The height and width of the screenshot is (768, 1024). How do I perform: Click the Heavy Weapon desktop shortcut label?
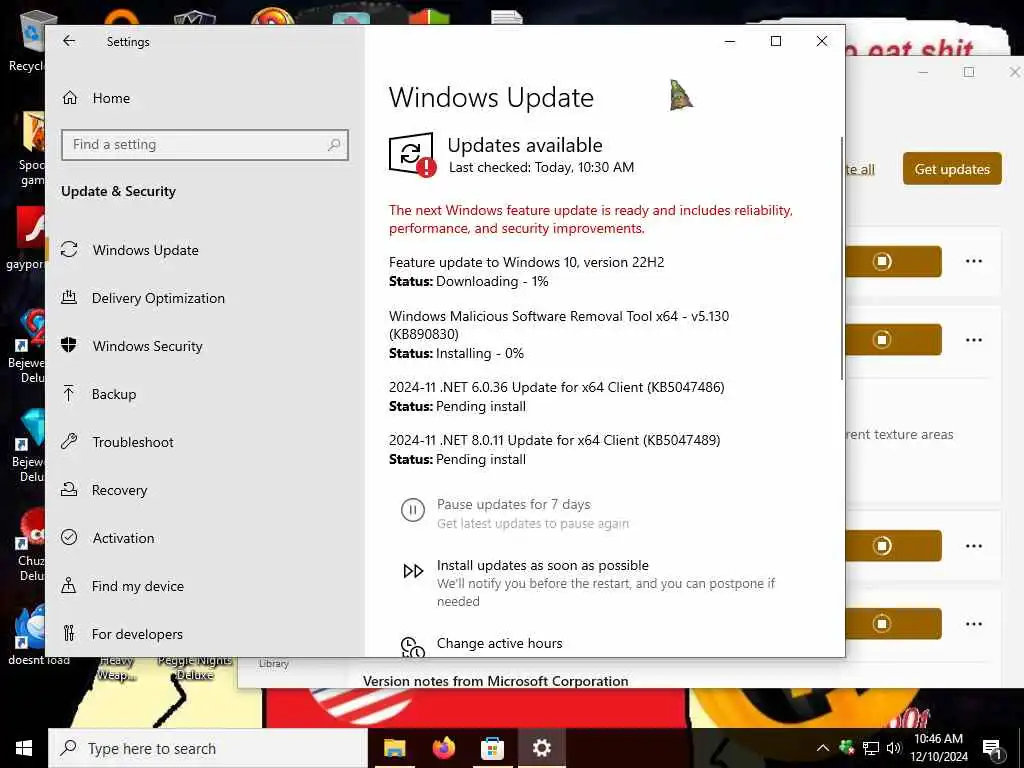(118, 669)
